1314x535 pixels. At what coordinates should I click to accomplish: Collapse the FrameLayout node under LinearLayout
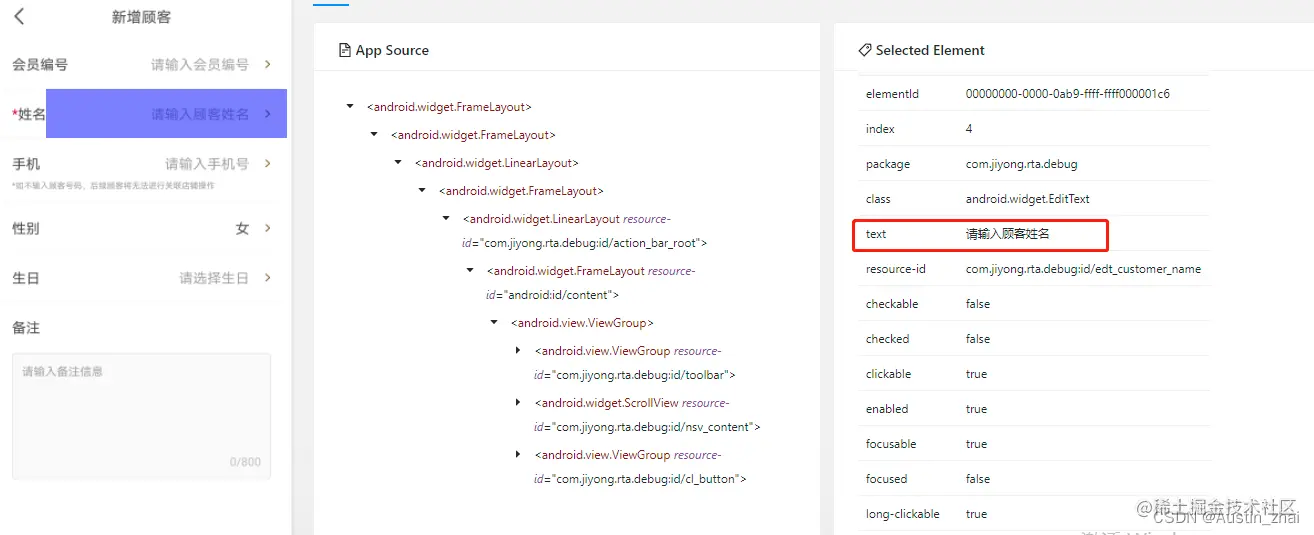pyautogui.click(x=421, y=190)
